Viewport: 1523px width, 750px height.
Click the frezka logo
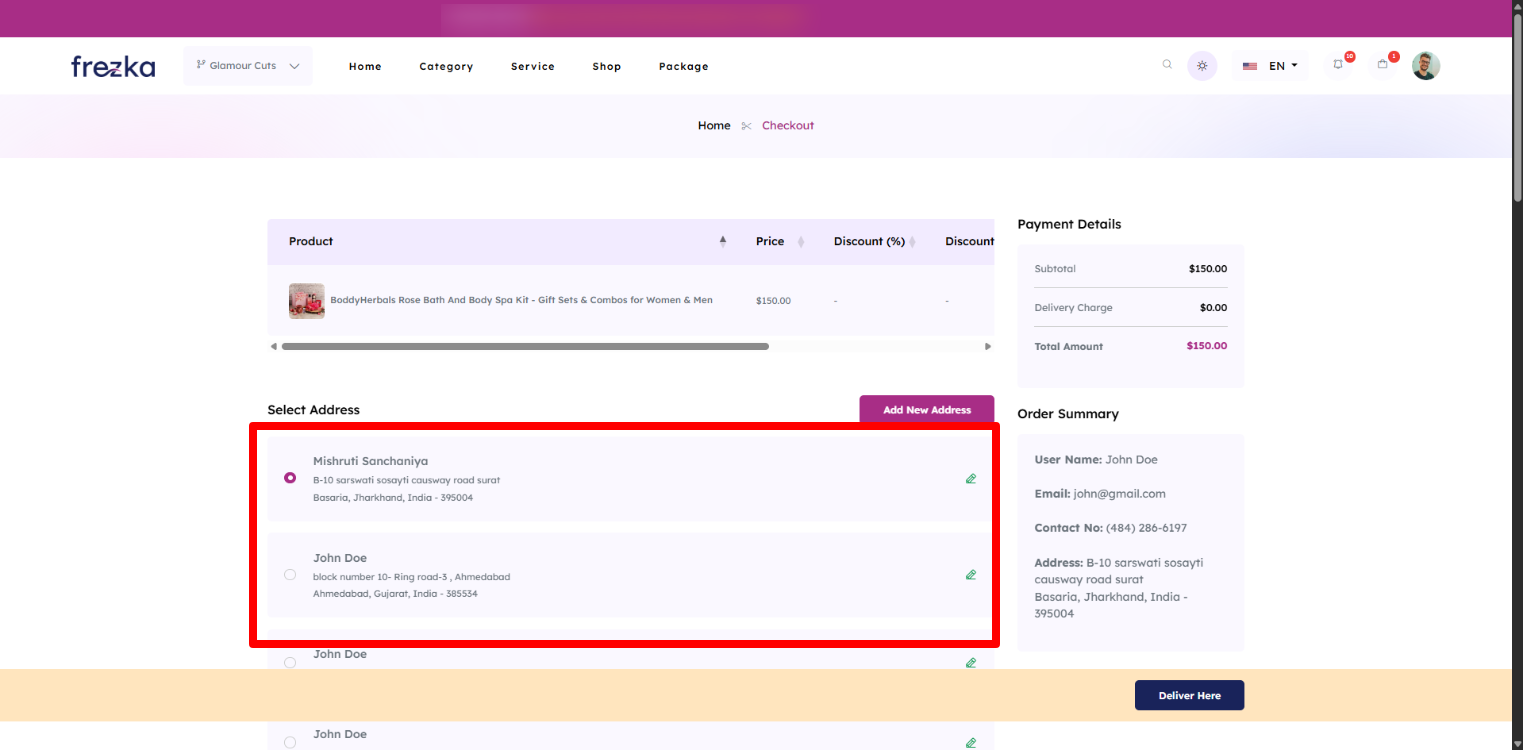113,66
